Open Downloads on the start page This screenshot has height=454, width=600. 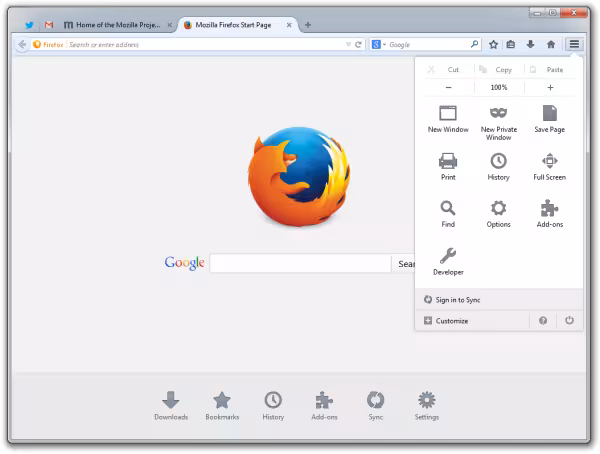(171, 406)
